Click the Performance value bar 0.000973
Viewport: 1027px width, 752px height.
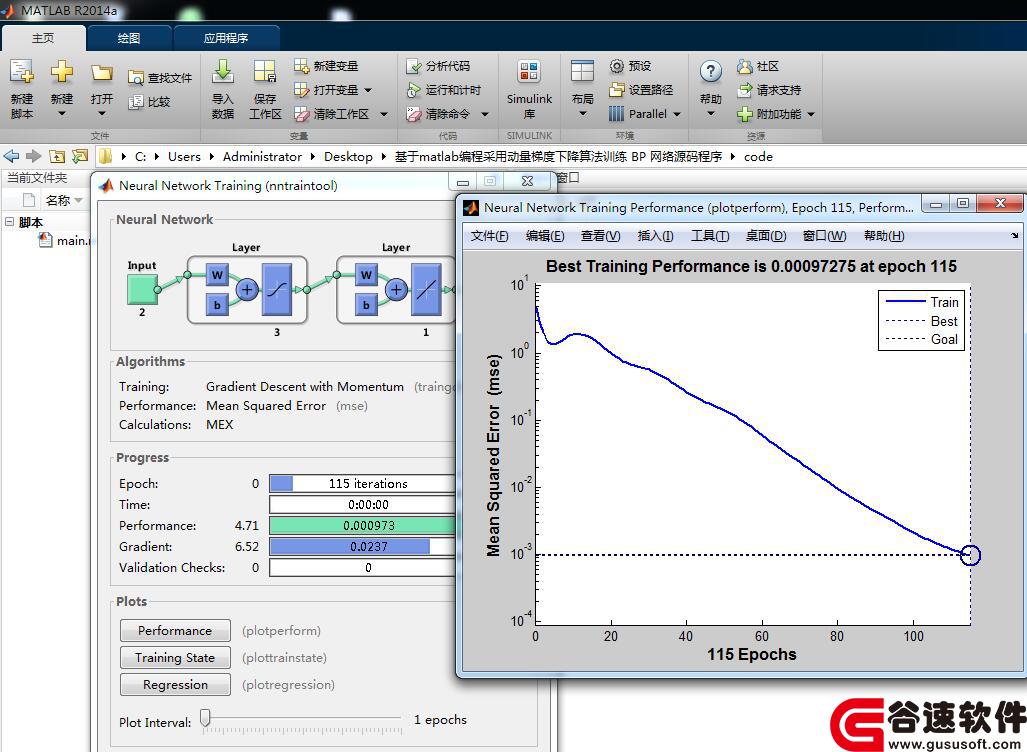(362, 525)
